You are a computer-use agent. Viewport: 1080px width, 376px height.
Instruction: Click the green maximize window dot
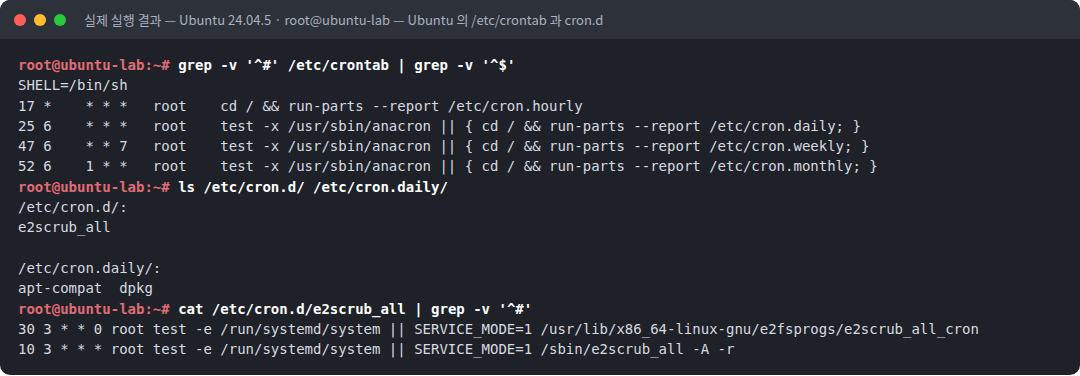[60, 20]
